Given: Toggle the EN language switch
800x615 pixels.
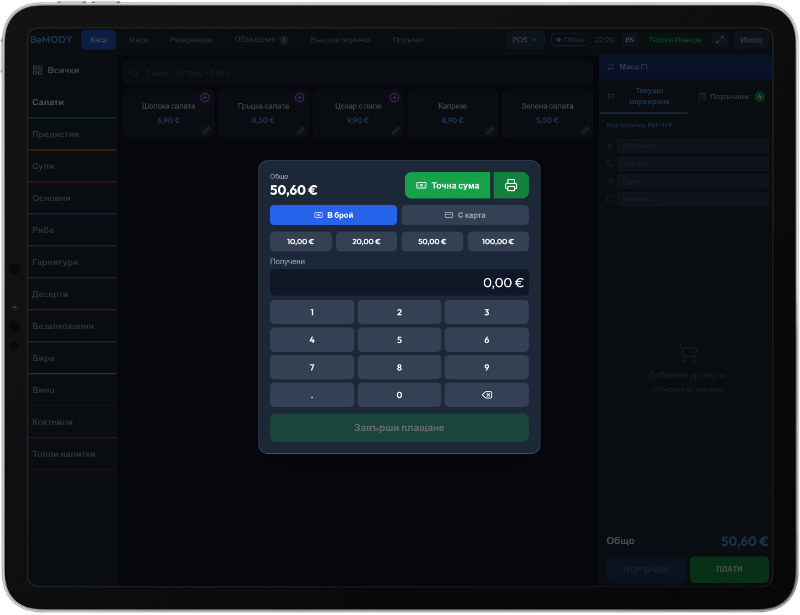Looking at the screenshot, I should click(x=630, y=40).
